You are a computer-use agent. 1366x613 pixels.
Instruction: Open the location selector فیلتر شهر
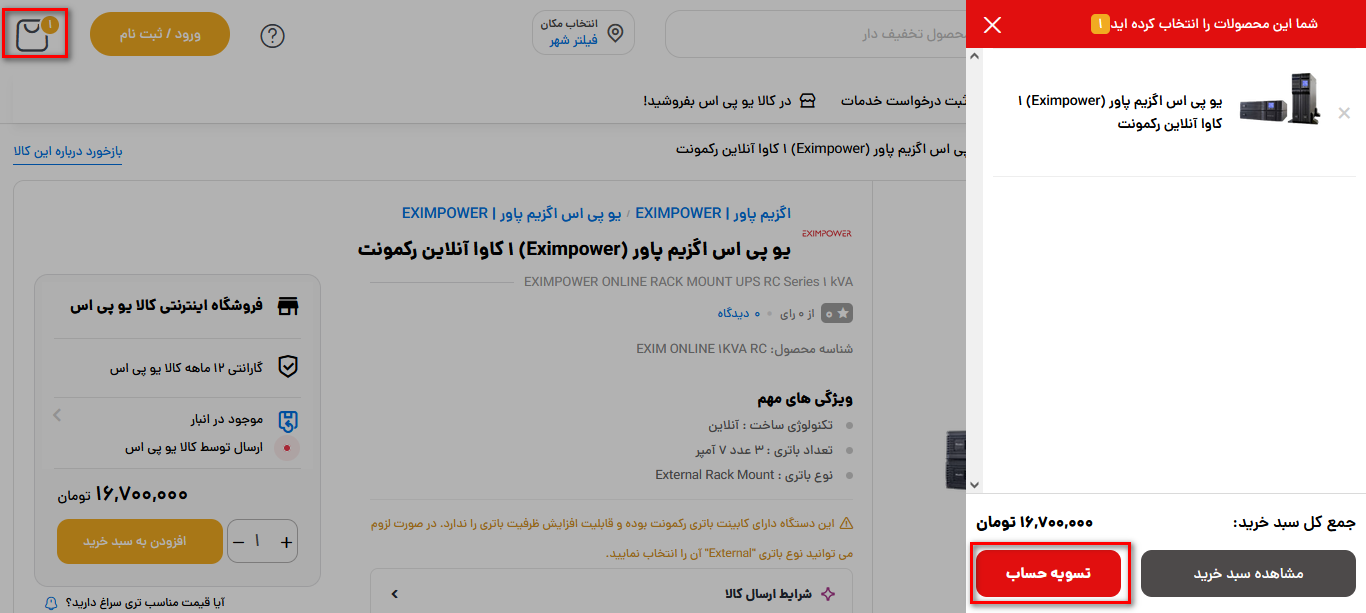coord(585,34)
